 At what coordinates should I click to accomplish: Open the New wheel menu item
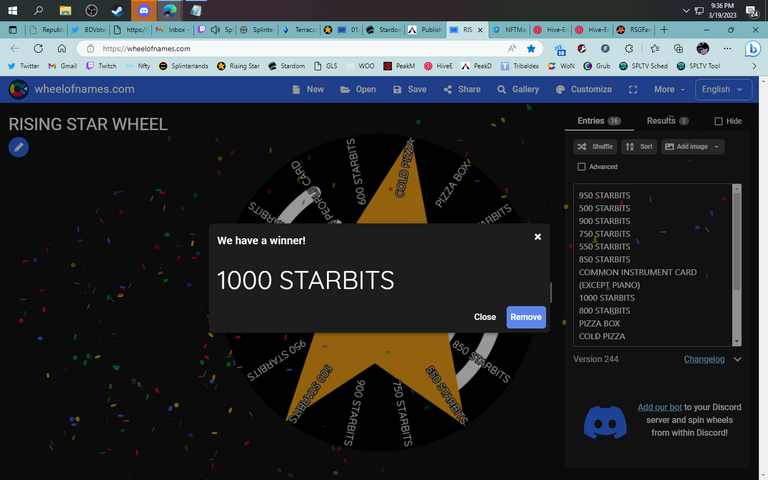308,90
